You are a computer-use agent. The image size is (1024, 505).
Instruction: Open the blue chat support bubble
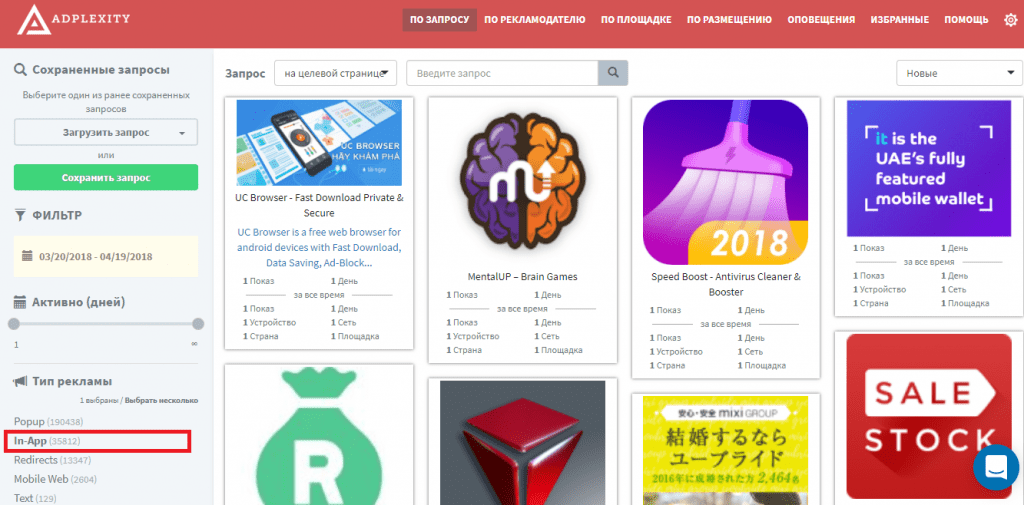[996, 466]
